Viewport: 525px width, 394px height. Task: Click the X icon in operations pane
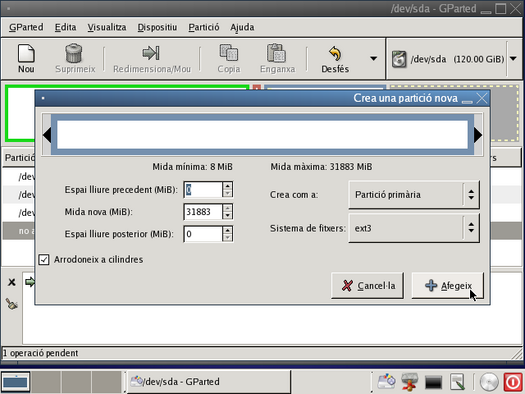[x=12, y=282]
